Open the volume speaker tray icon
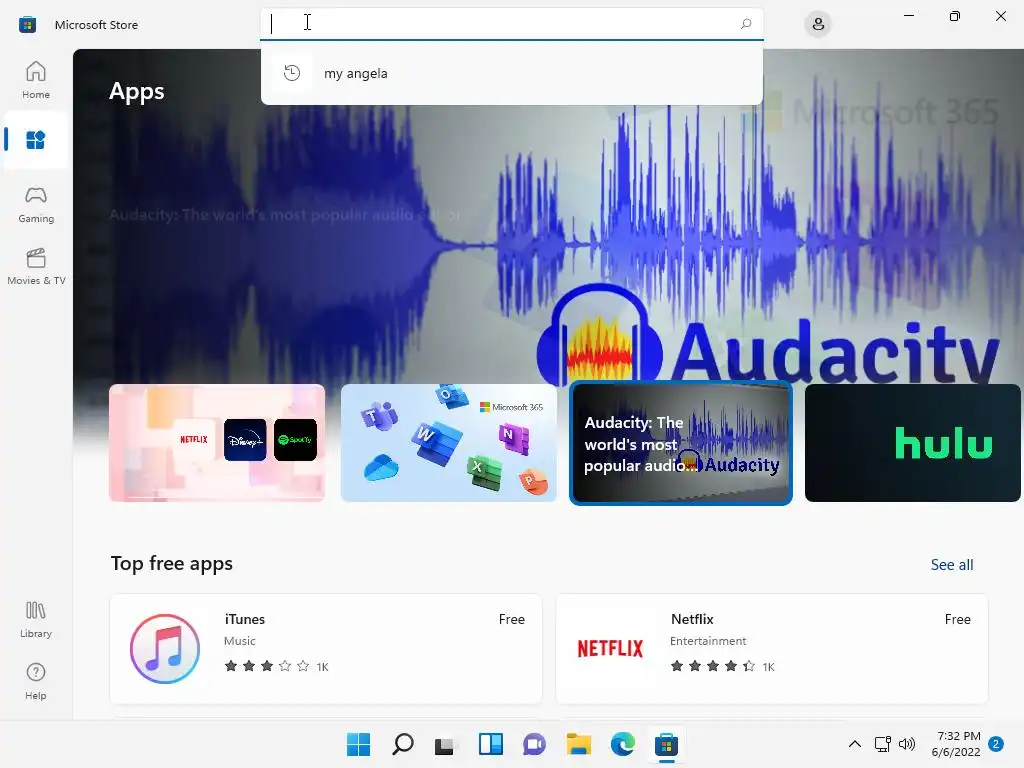Image resolution: width=1024 pixels, height=768 pixels. coord(906,744)
